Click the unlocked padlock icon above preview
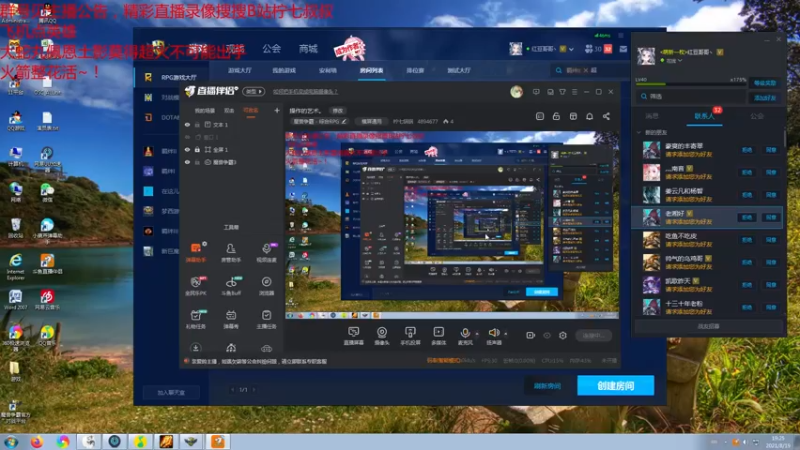Screen dimensions: 800x450 click(x=556, y=116)
